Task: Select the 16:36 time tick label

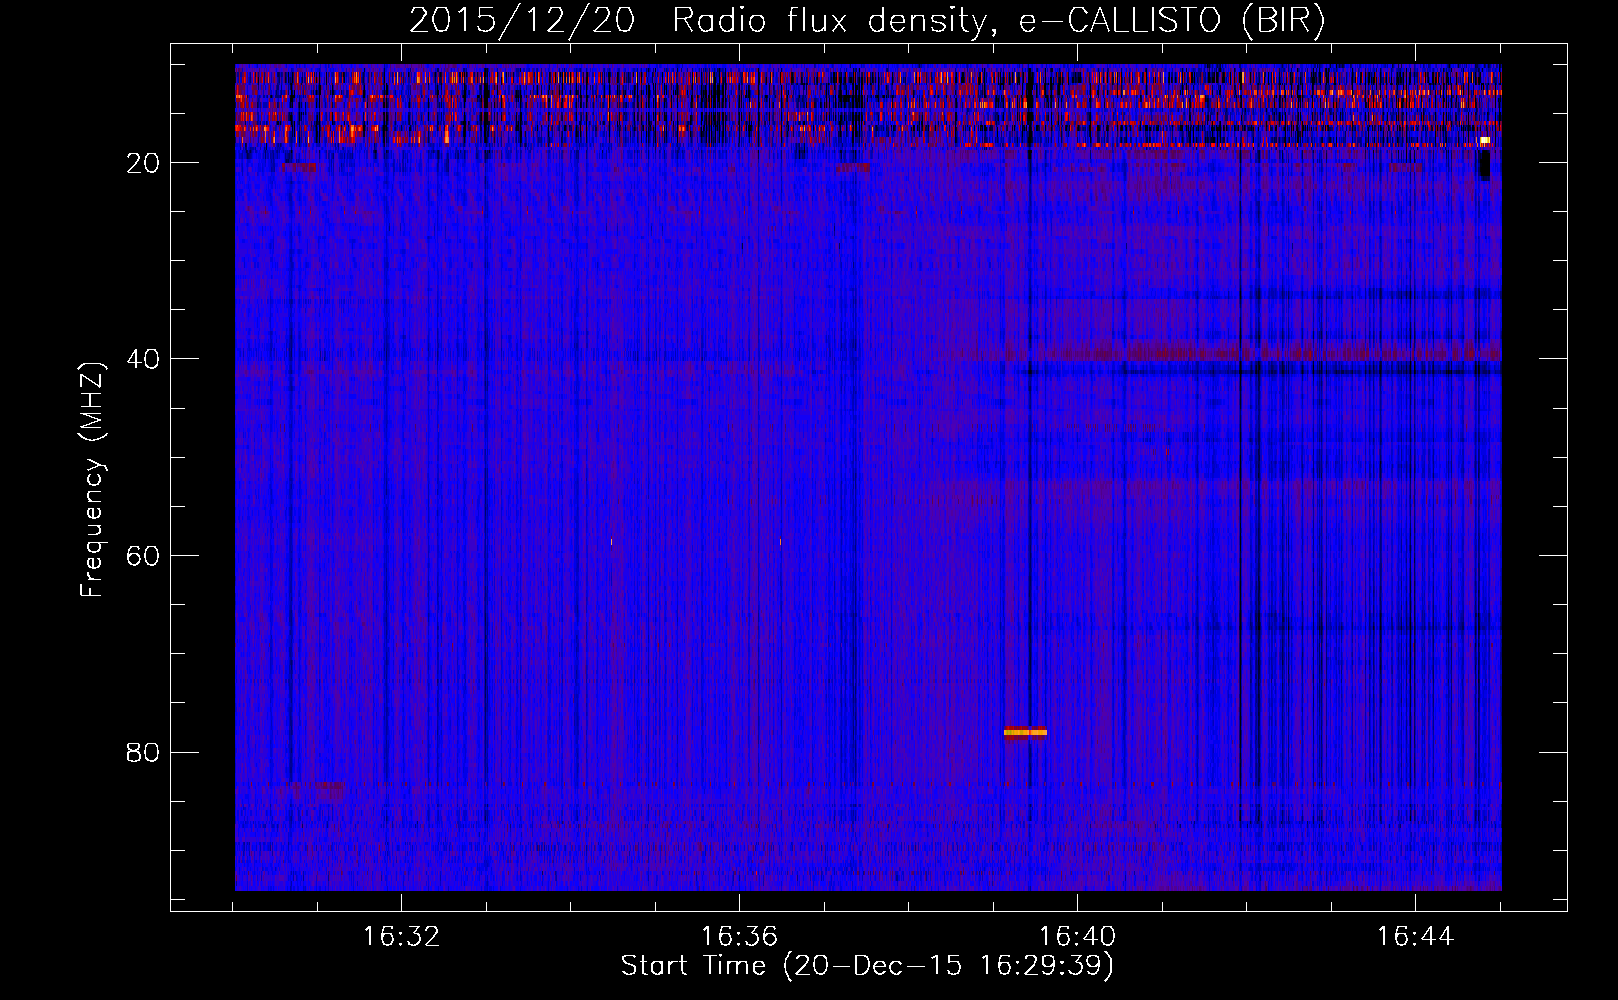Action: 739,937
